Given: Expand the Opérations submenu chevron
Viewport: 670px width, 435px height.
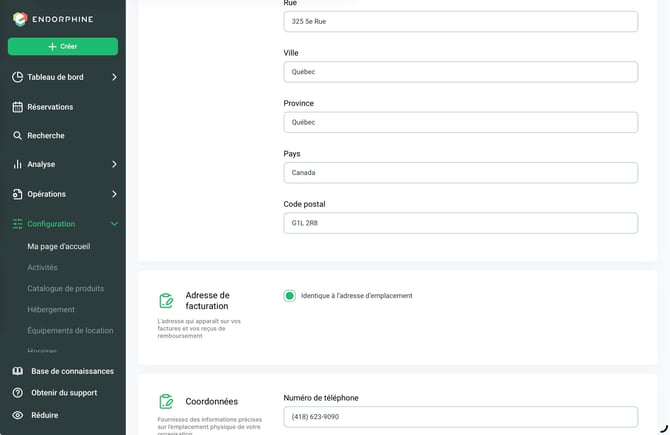Looking at the screenshot, I should (114, 194).
